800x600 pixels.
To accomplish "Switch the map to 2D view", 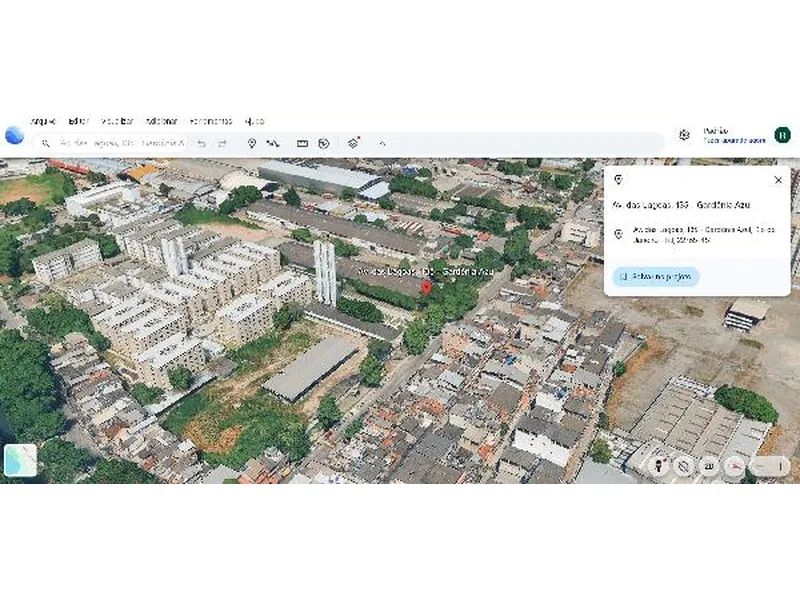I will pos(710,464).
